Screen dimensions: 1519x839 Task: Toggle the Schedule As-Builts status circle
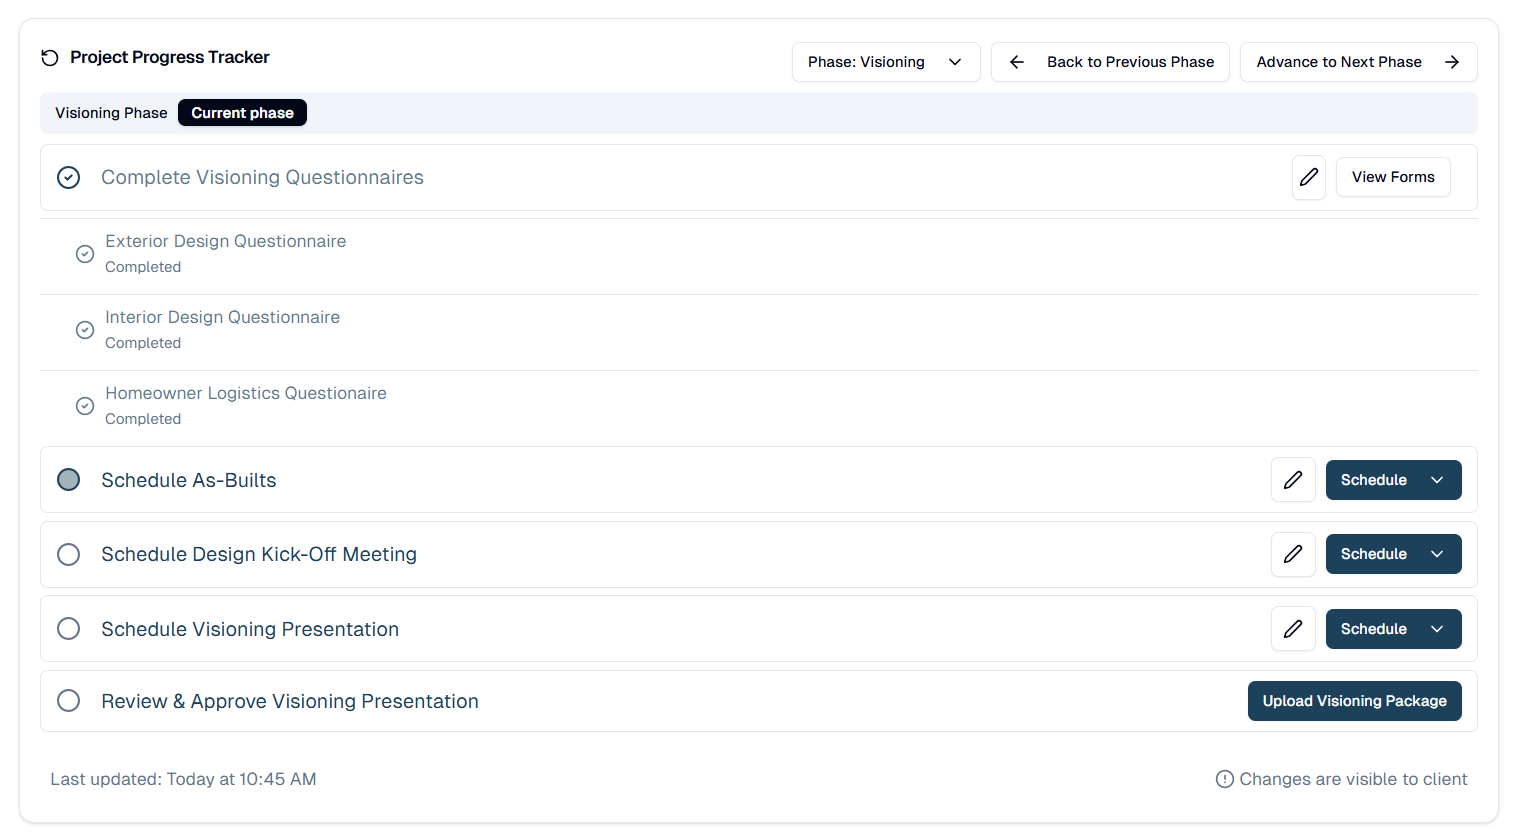click(68, 480)
